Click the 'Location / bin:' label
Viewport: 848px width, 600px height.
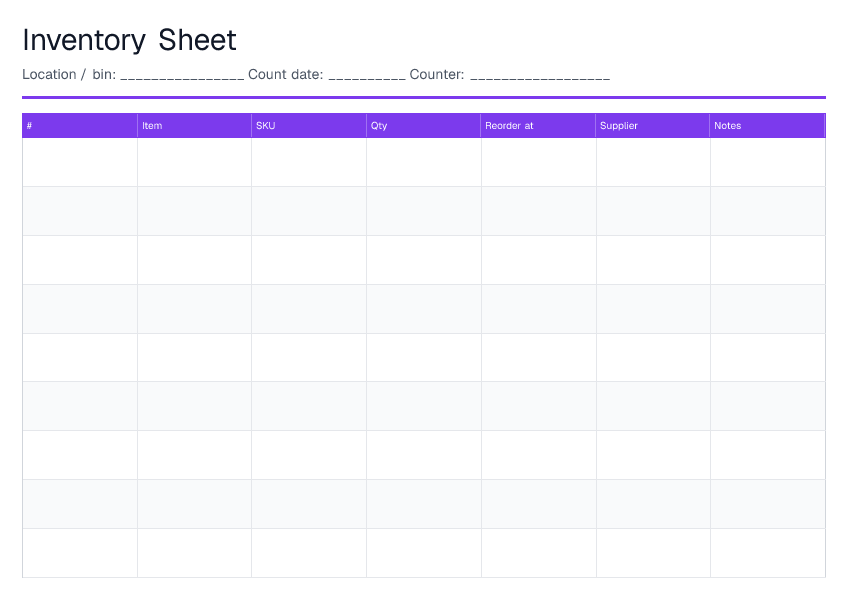[69, 74]
